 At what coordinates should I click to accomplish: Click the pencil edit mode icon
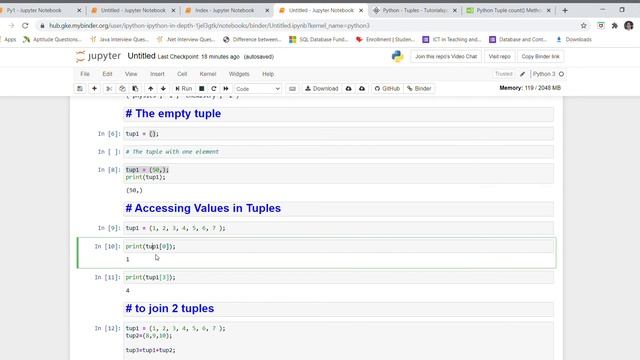click(522, 74)
